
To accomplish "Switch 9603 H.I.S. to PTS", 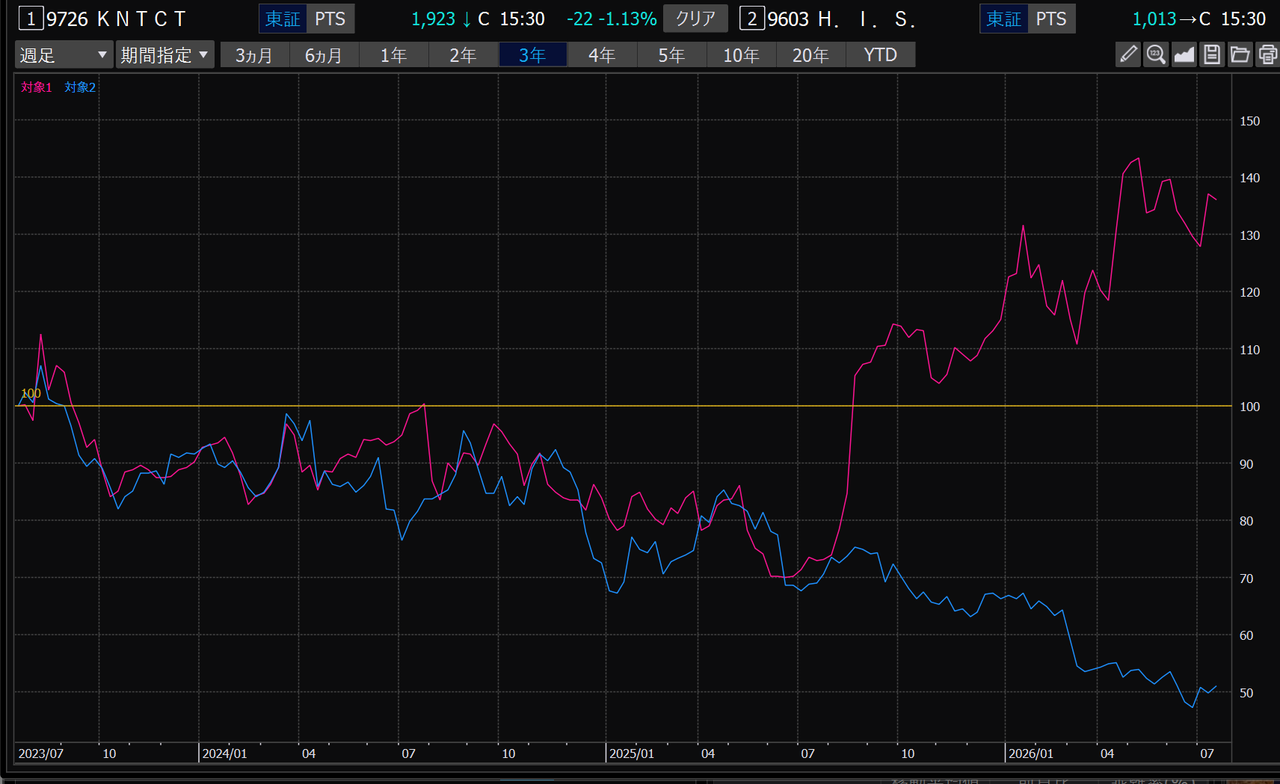I will tap(1050, 18).
